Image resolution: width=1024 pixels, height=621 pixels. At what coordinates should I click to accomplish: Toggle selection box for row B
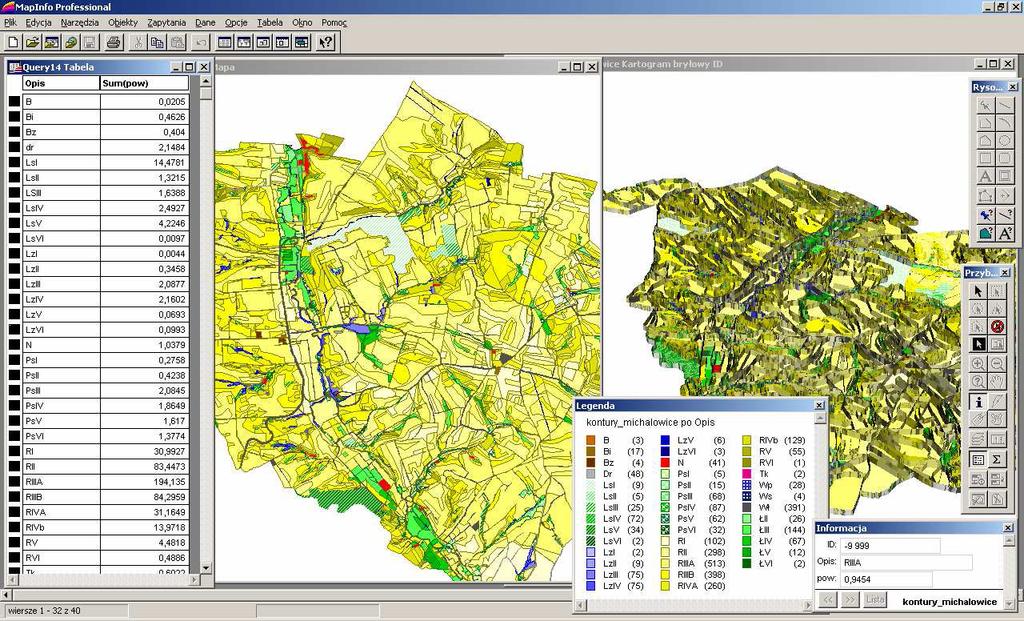[14, 102]
